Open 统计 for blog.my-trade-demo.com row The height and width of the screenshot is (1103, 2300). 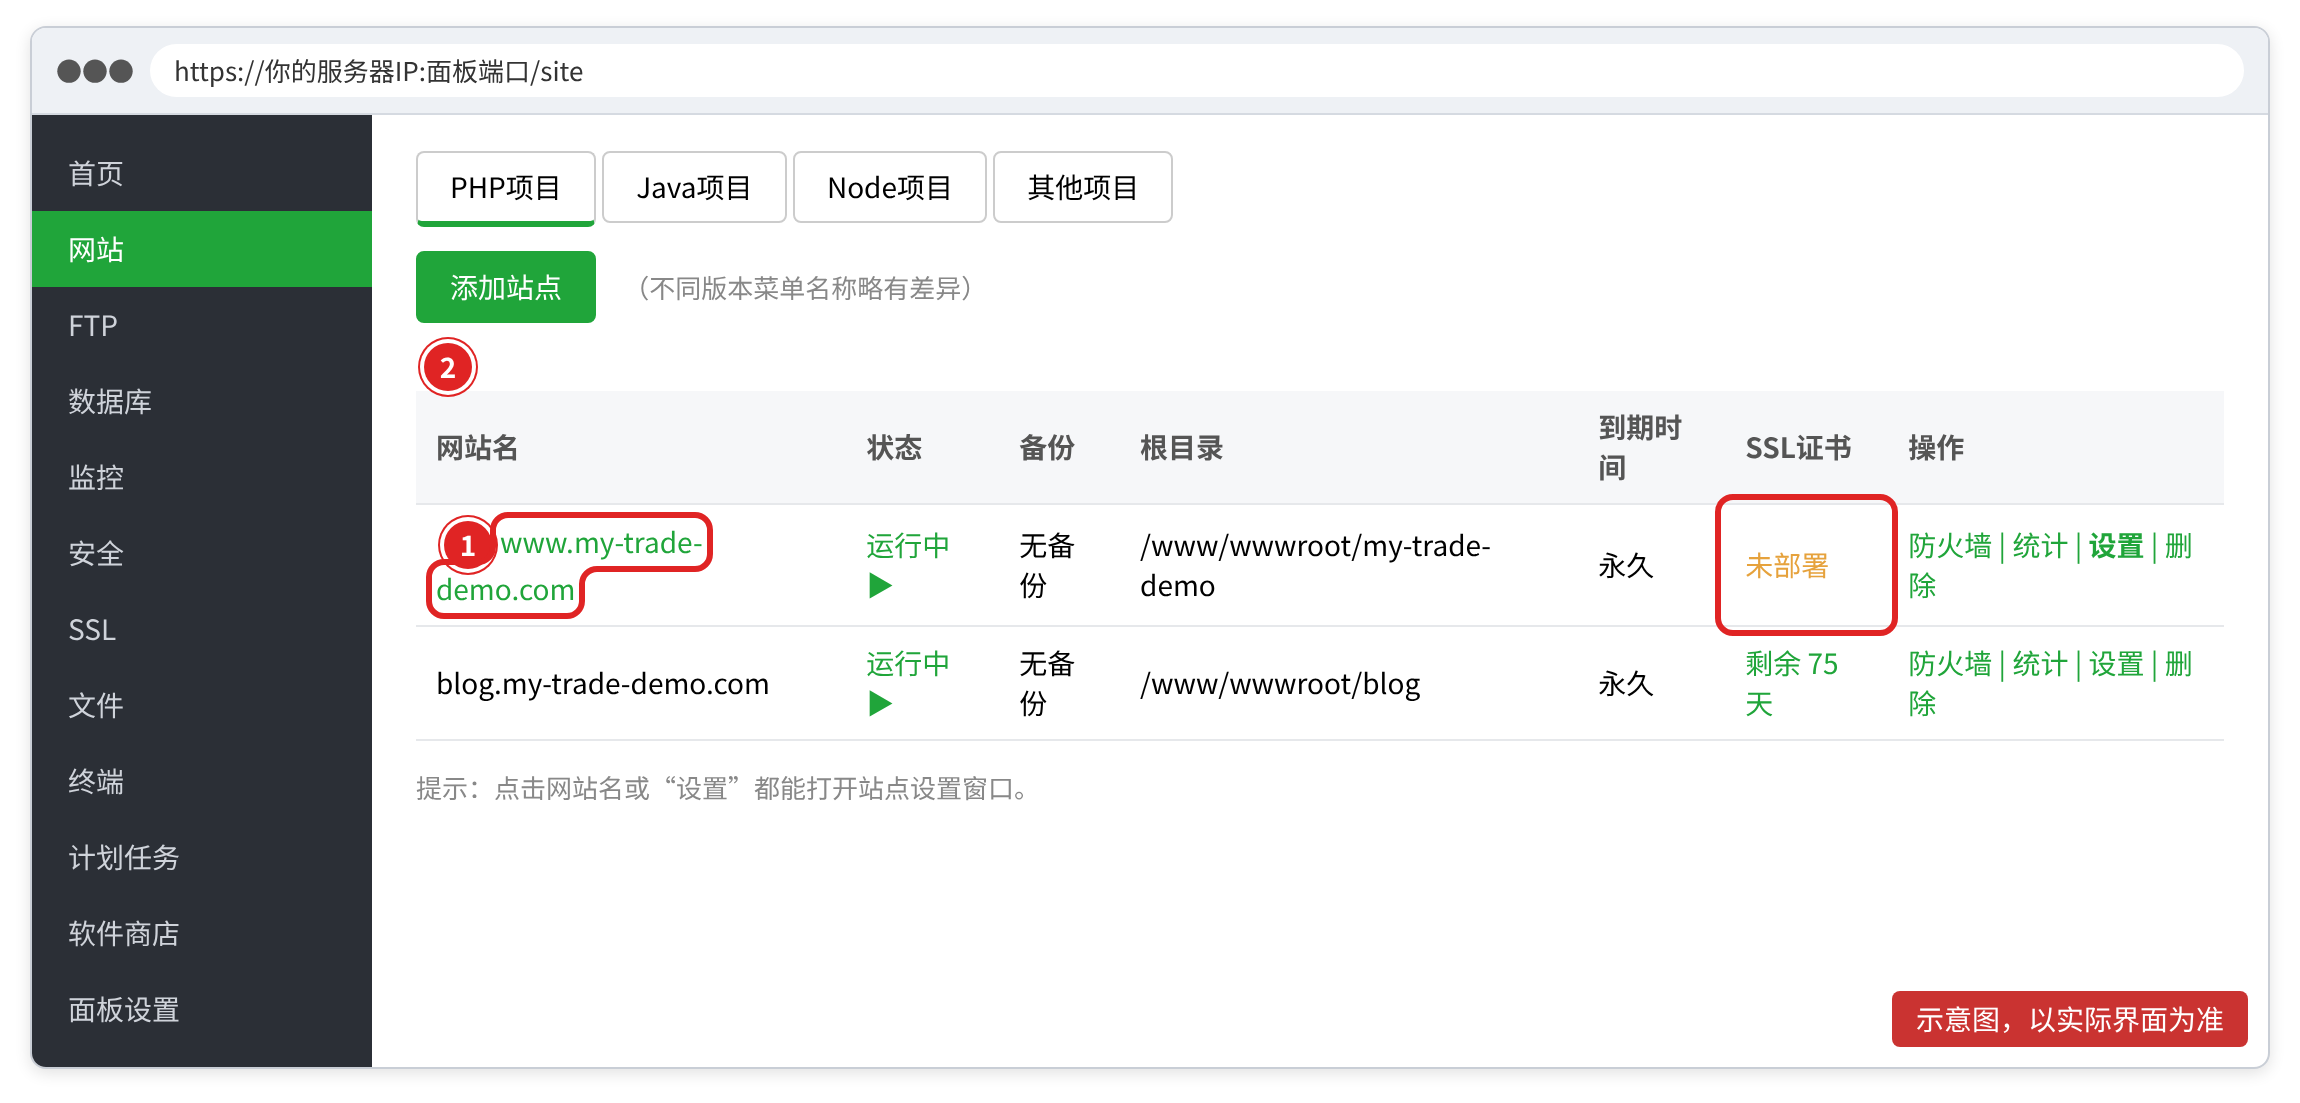point(2039,664)
